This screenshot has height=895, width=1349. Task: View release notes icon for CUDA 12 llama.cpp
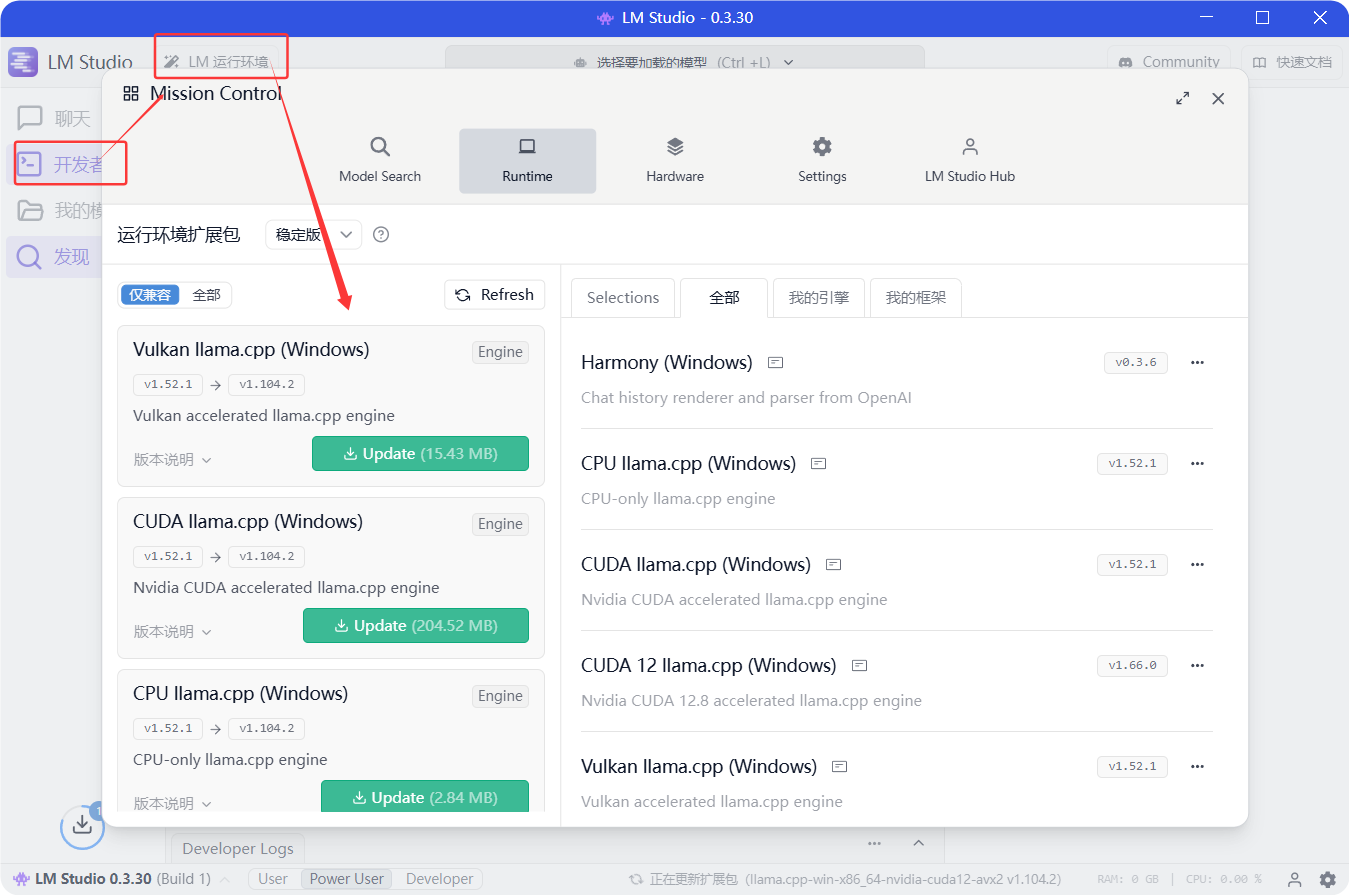[x=859, y=666]
